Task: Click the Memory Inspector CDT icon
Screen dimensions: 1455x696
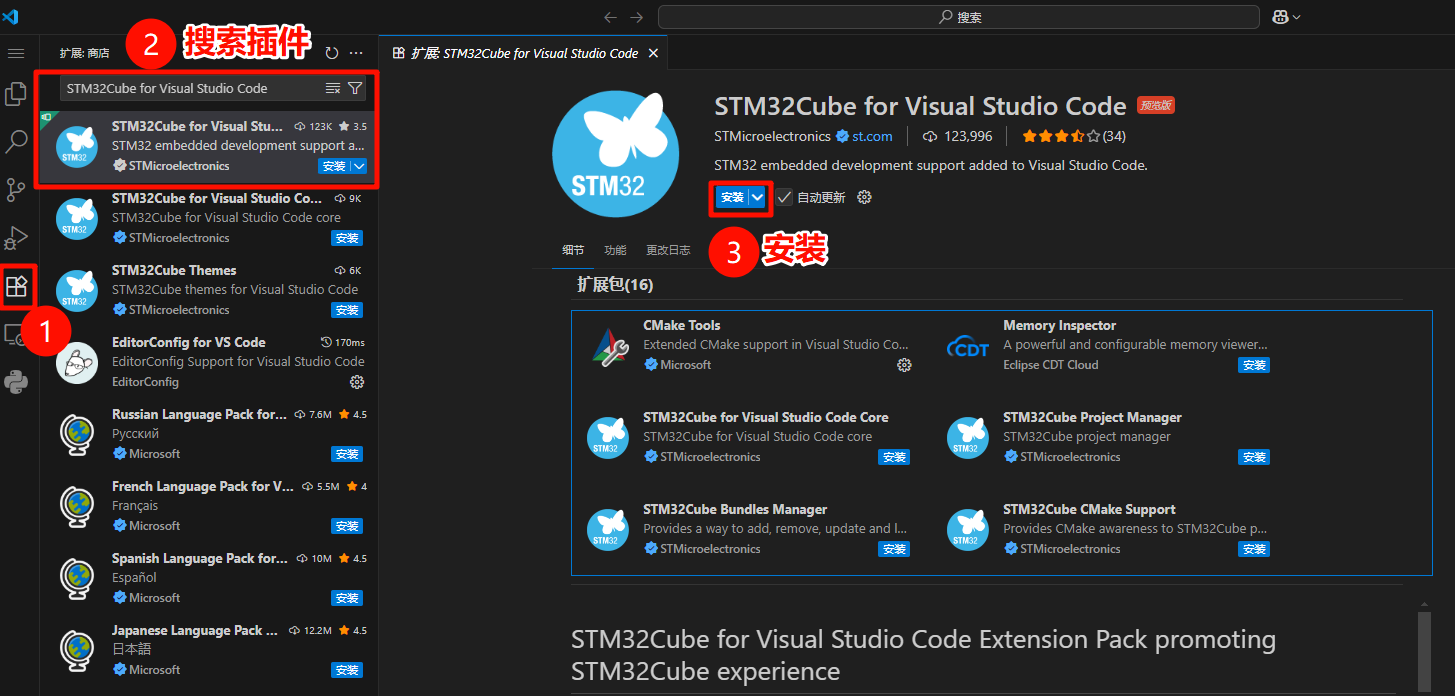Action: point(967,346)
